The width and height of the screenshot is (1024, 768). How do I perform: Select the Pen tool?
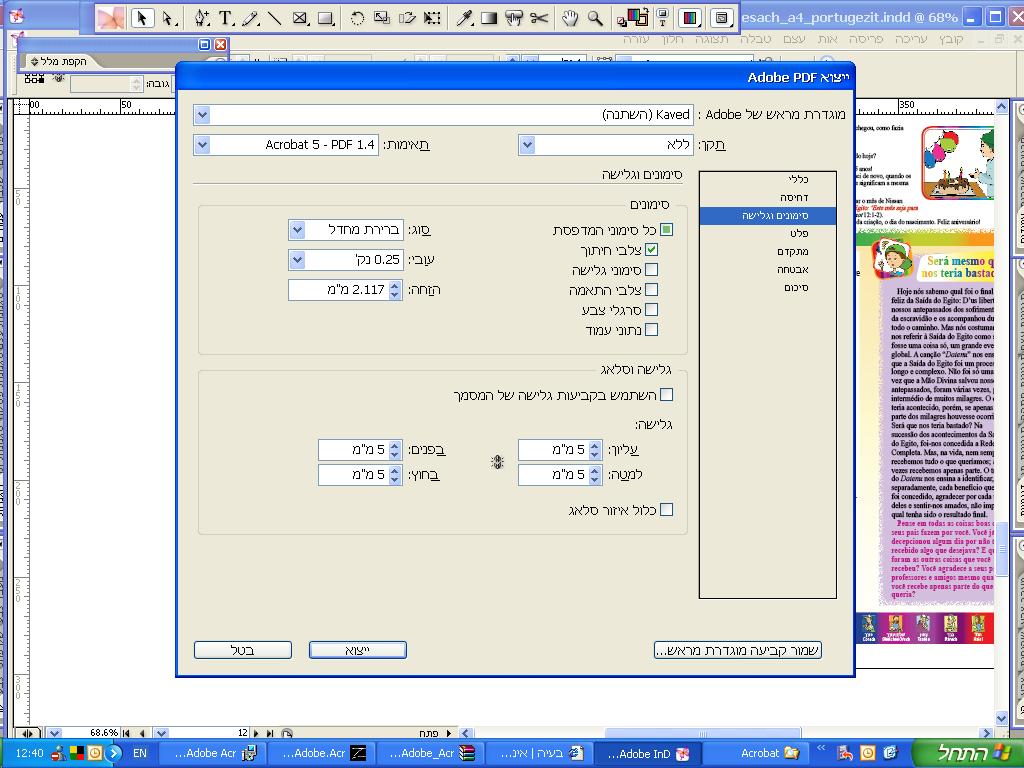202,18
